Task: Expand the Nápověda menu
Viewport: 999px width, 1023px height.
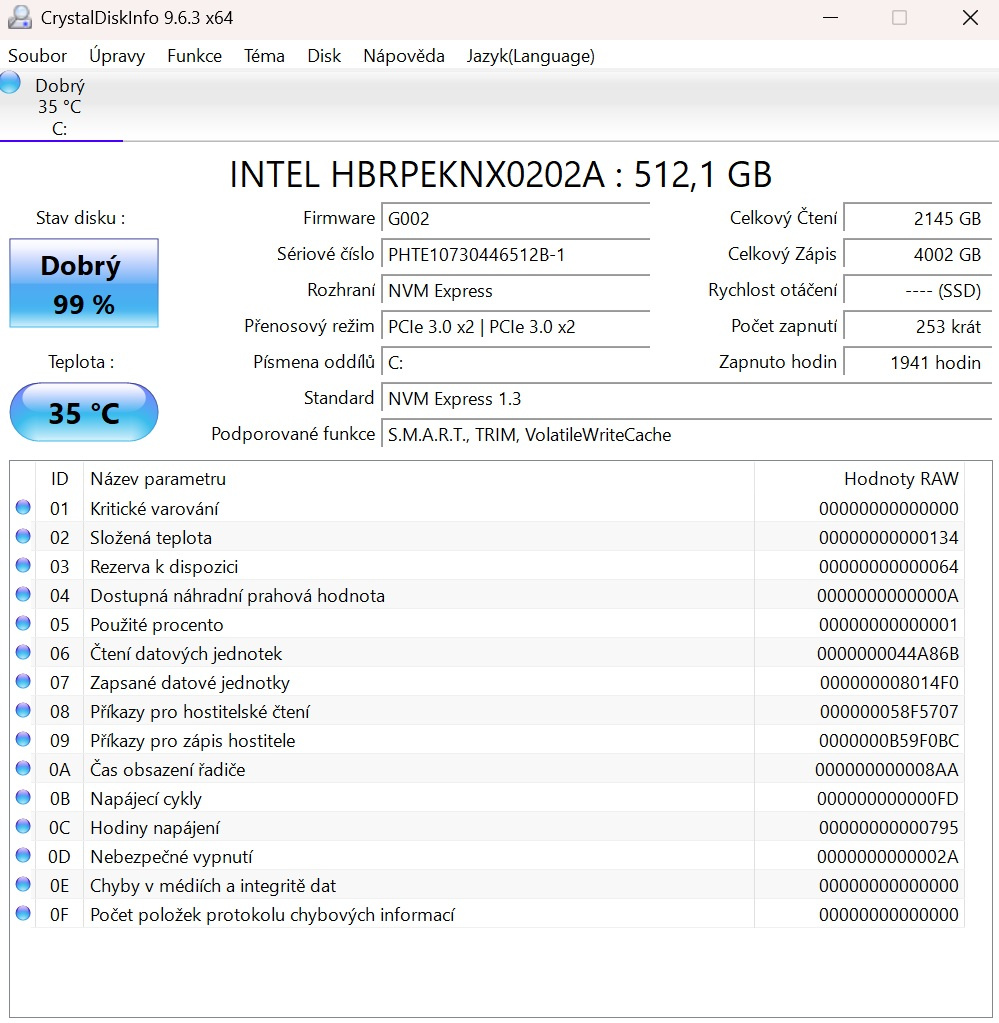Action: tap(404, 56)
